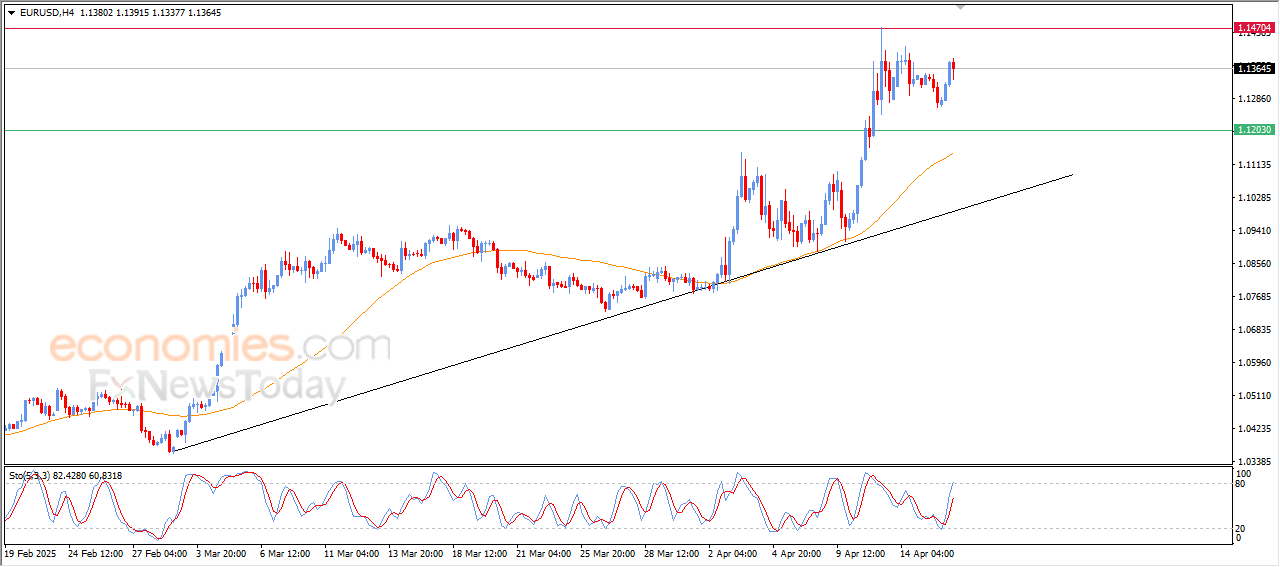
Task: Click the 1.07685 price axis value
Action: tap(1254, 297)
